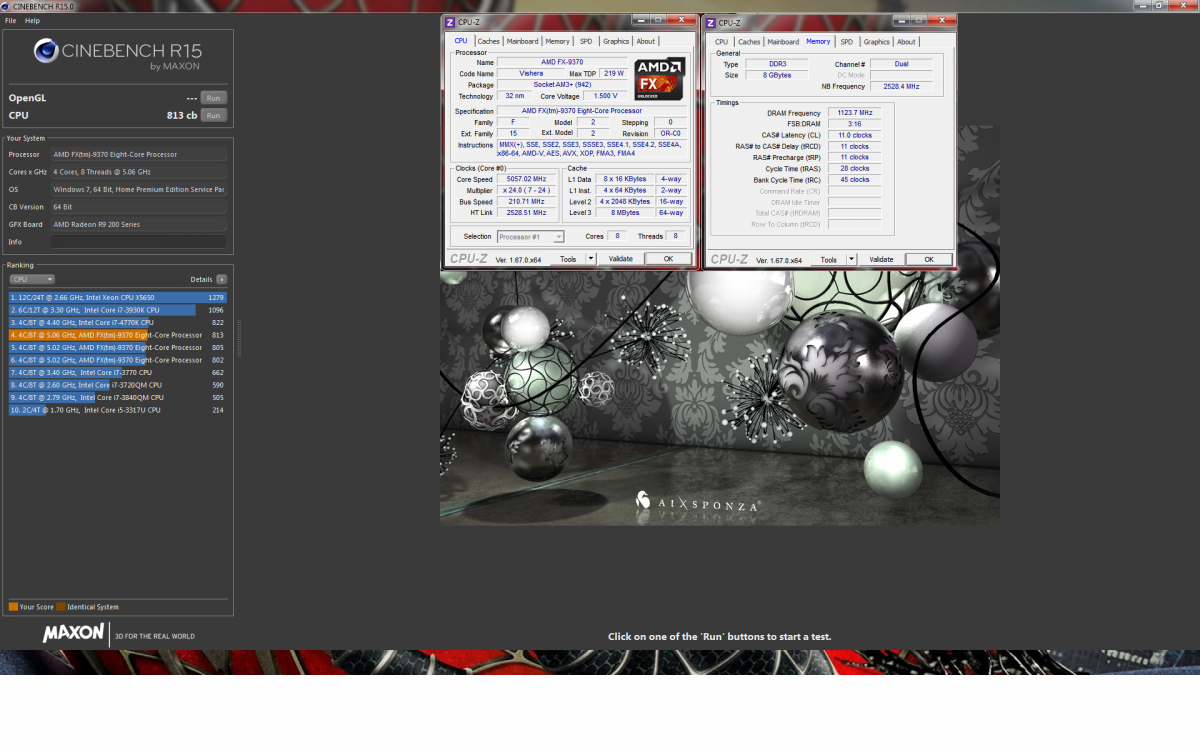Select the Intel Core i7-3840QM ranking row
1200x750 pixels.
click(x=117, y=397)
